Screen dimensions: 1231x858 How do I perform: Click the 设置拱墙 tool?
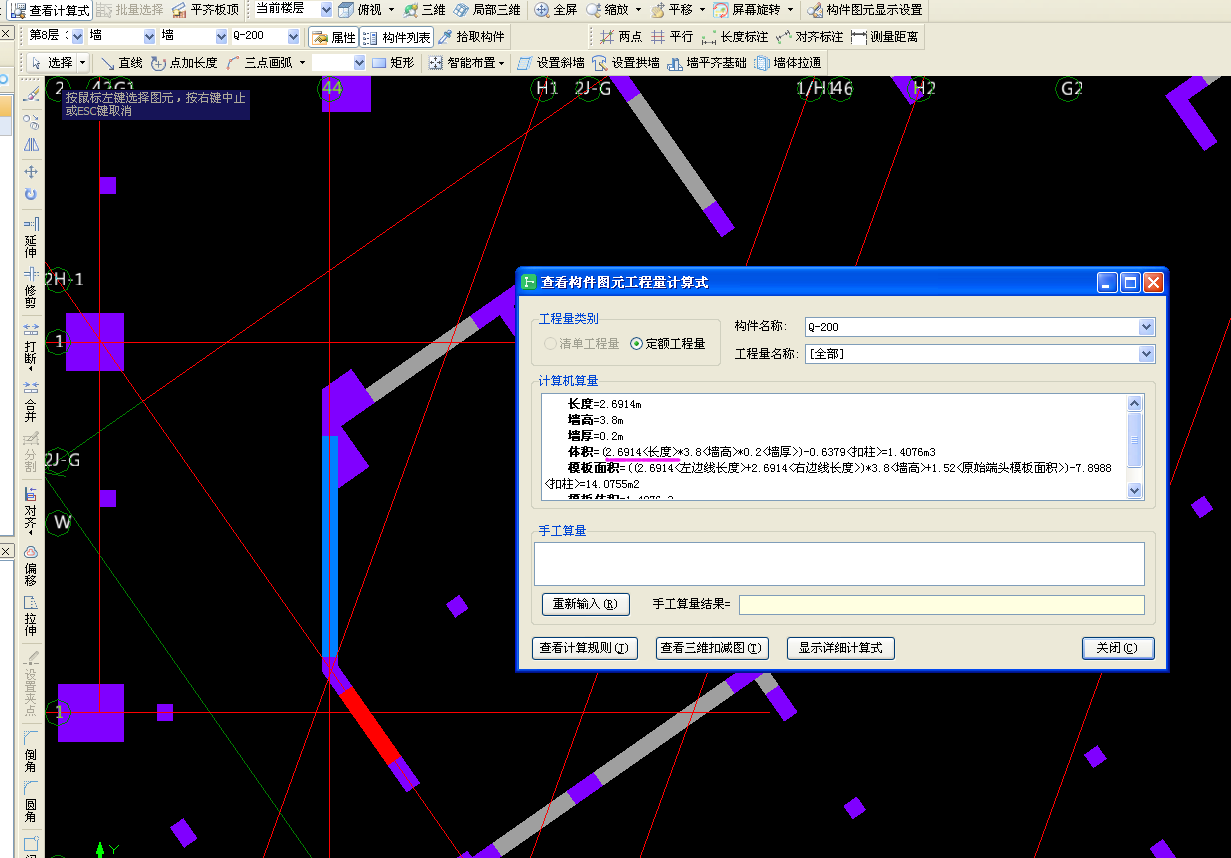[626, 63]
